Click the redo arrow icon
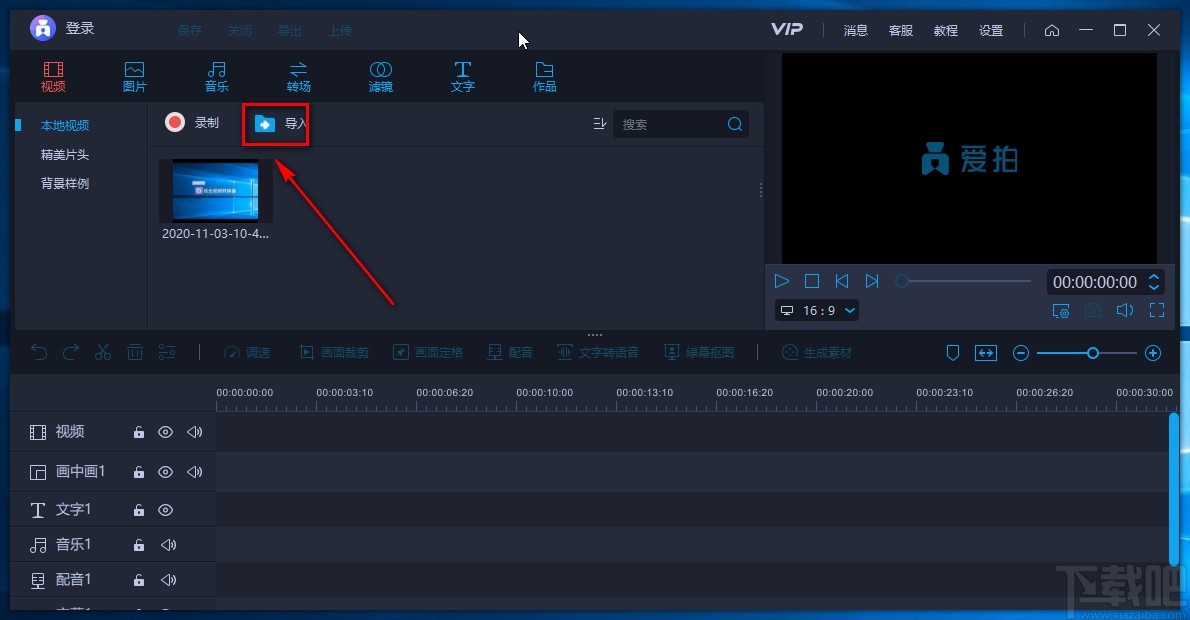This screenshot has height=620, width=1190. pos(71,352)
